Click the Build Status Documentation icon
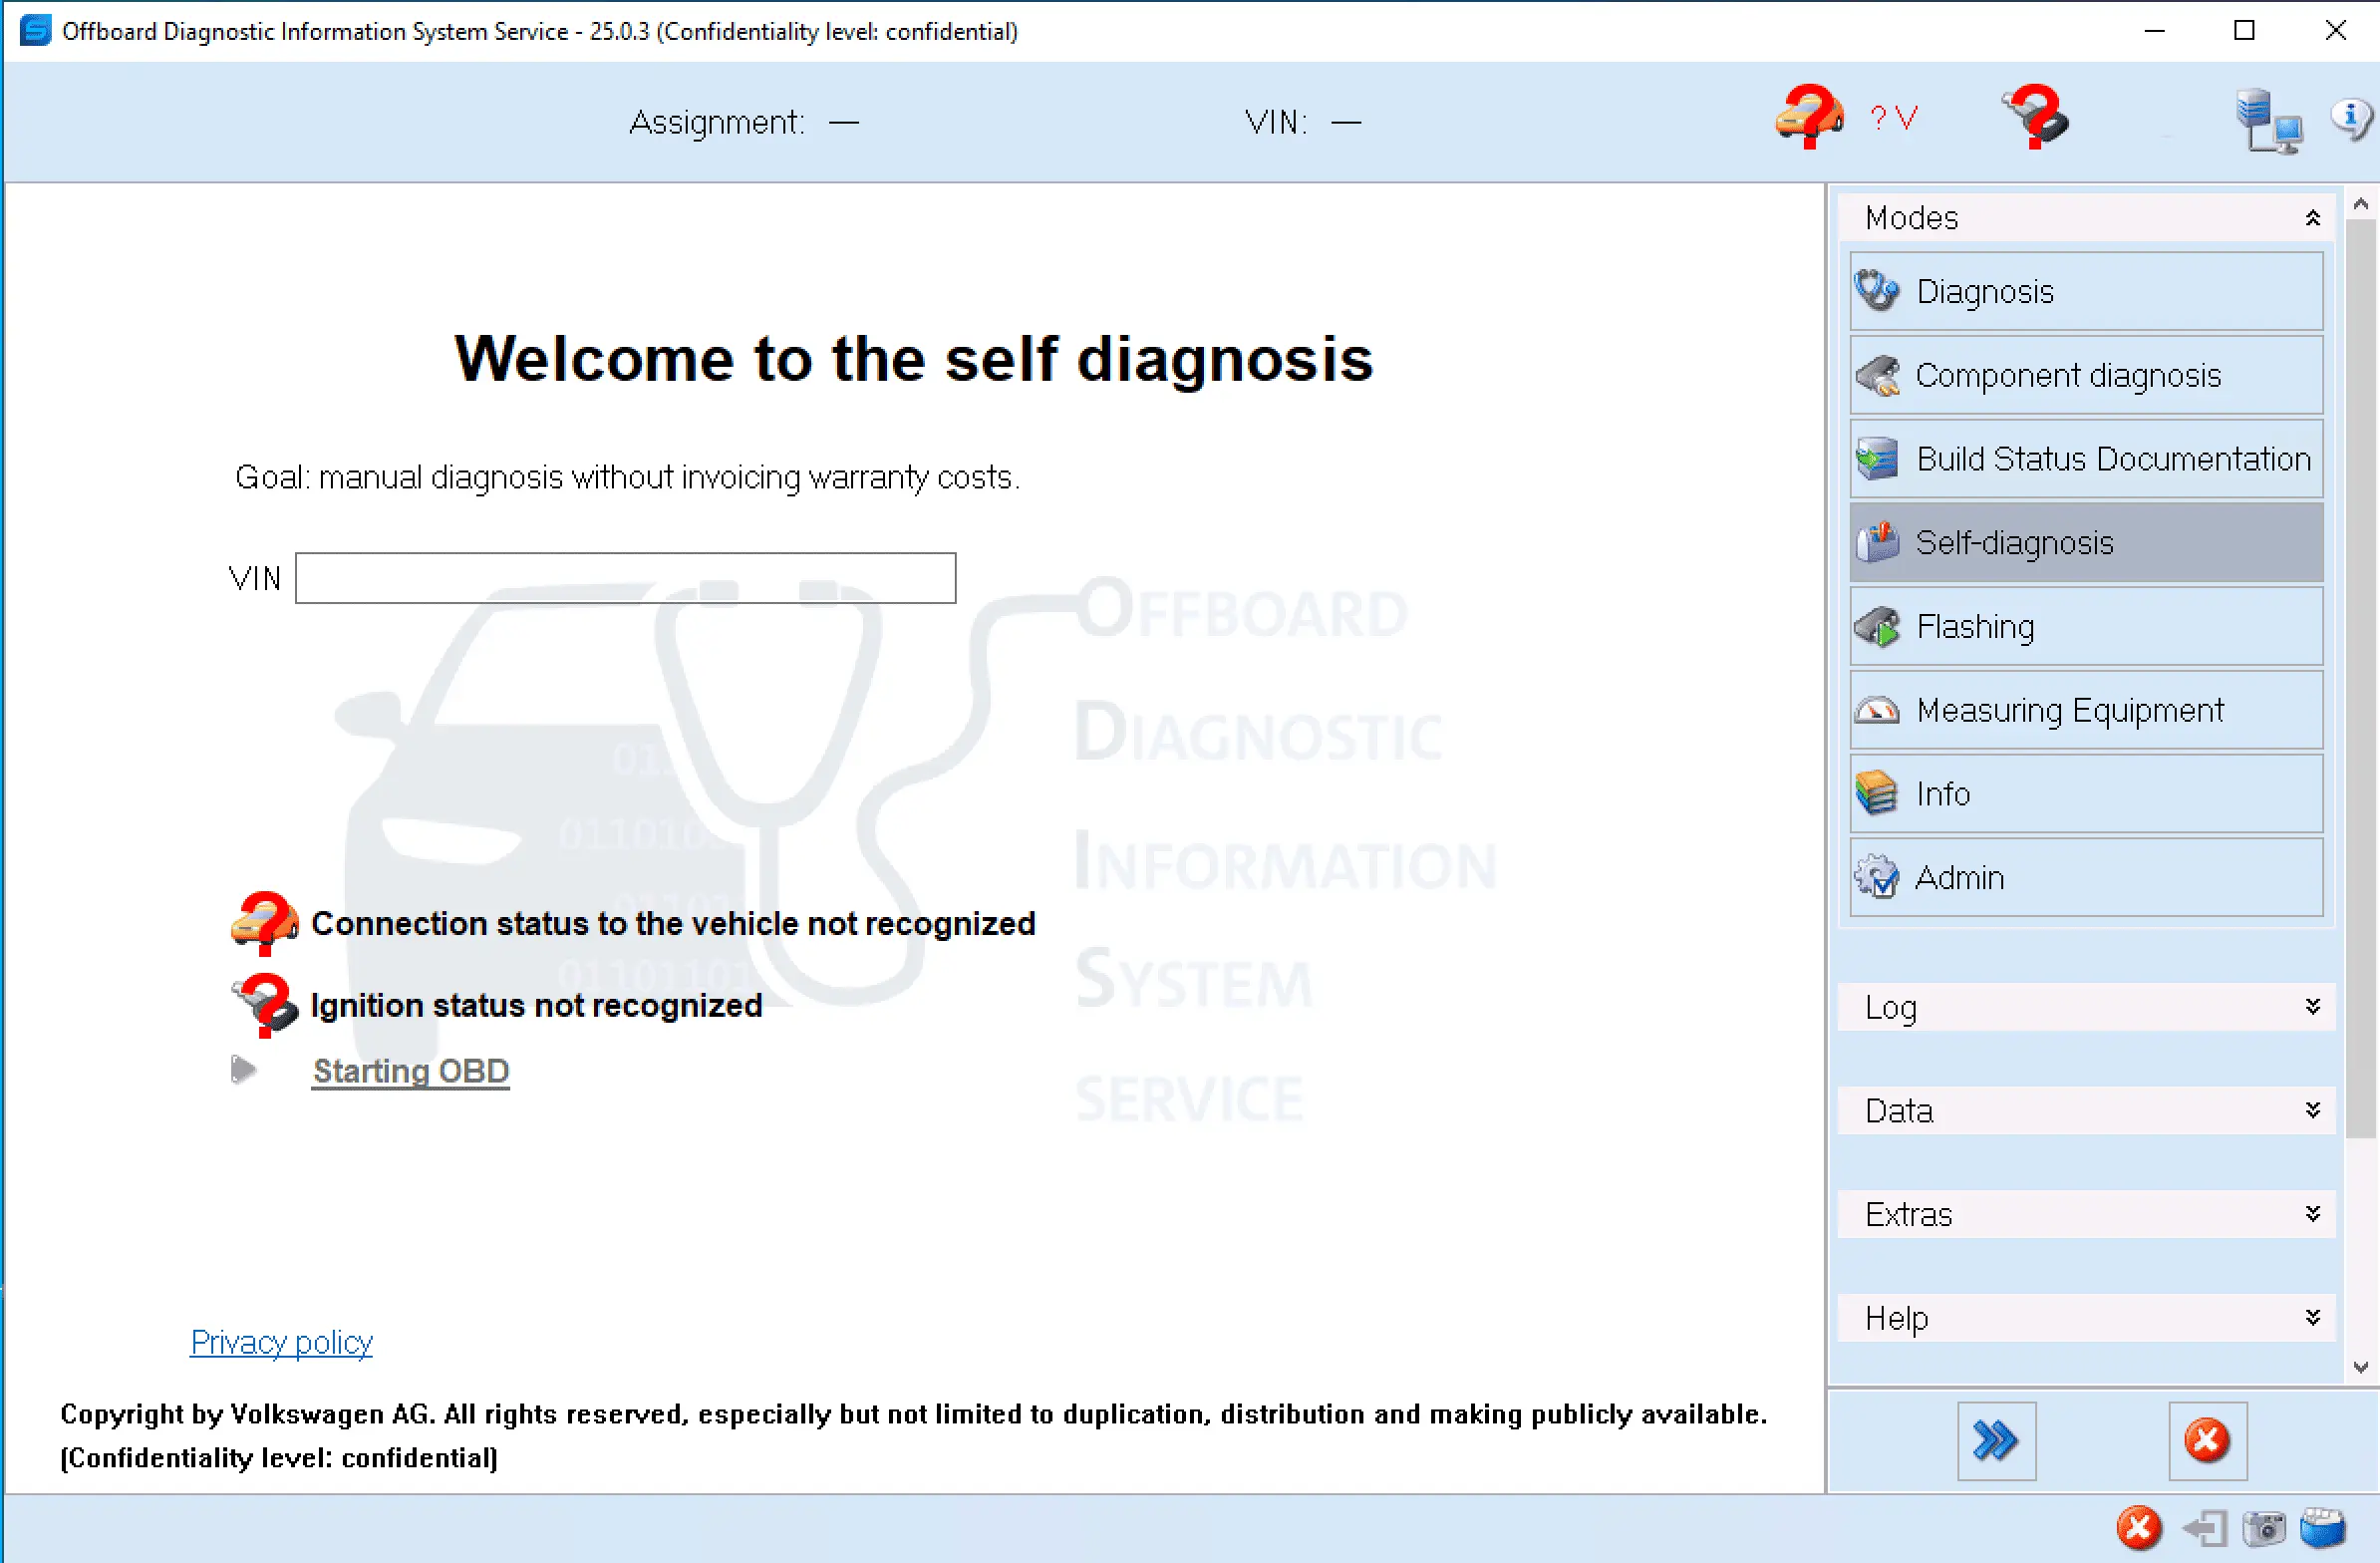The width and height of the screenshot is (2380, 1563). (1877, 459)
